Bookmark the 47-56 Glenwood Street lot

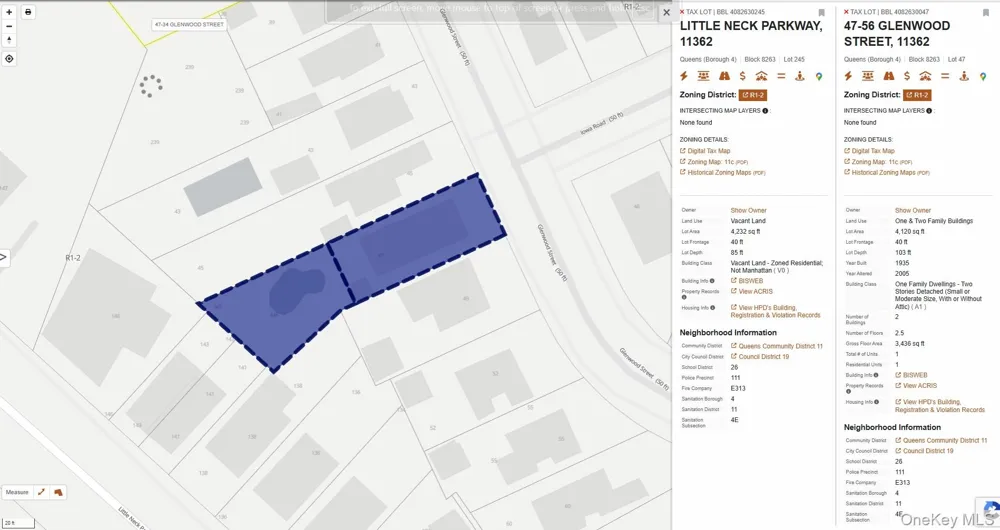coord(986,13)
